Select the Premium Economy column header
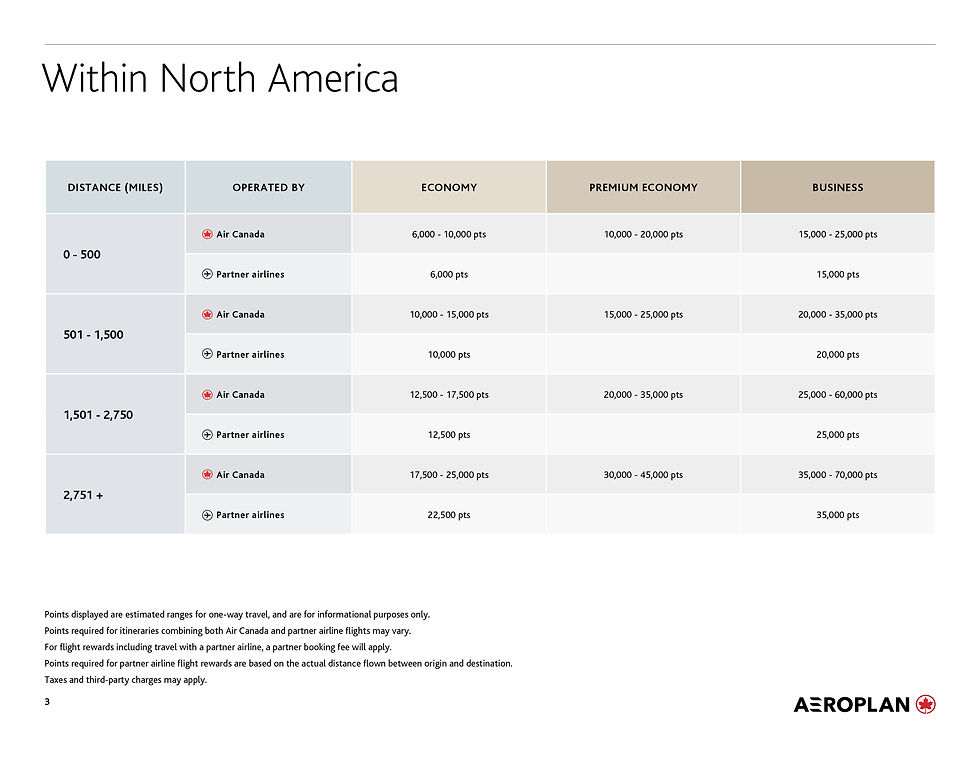 643,187
